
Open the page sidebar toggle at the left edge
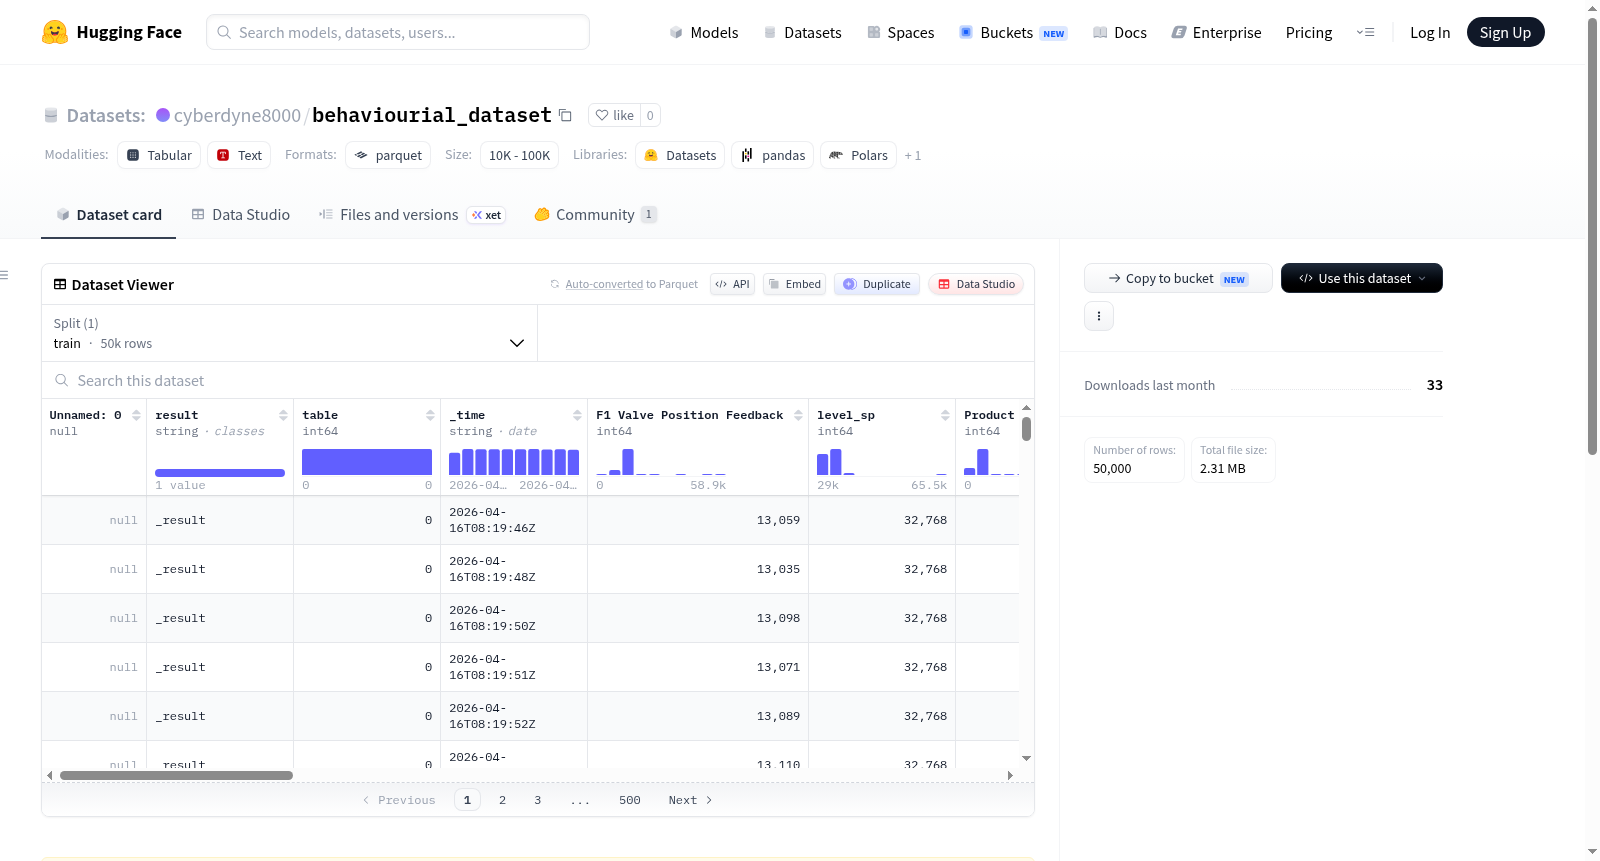coord(5,275)
